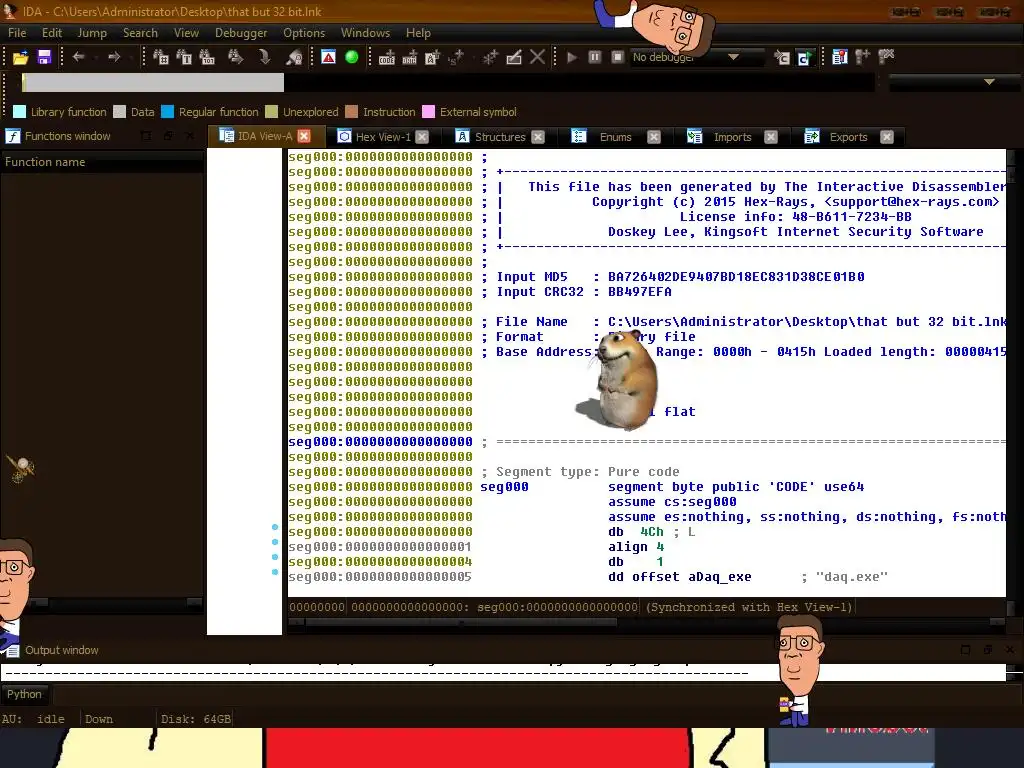Image resolution: width=1024 pixels, height=768 pixels.
Task: Click the green circle status indicator
Action: pyautogui.click(x=351, y=57)
